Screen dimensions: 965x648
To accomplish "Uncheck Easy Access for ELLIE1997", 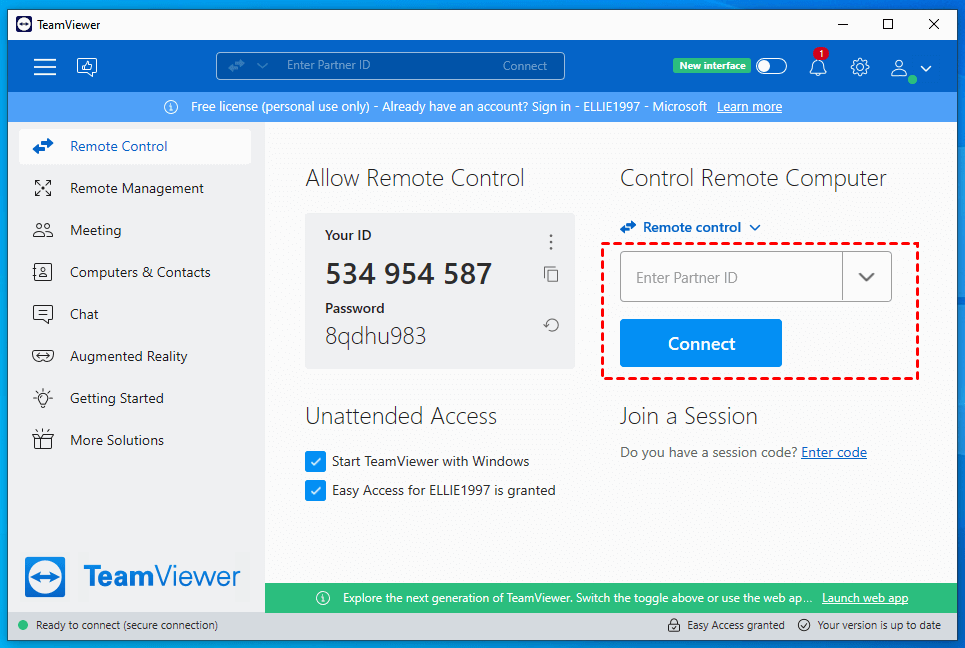I will 316,490.
